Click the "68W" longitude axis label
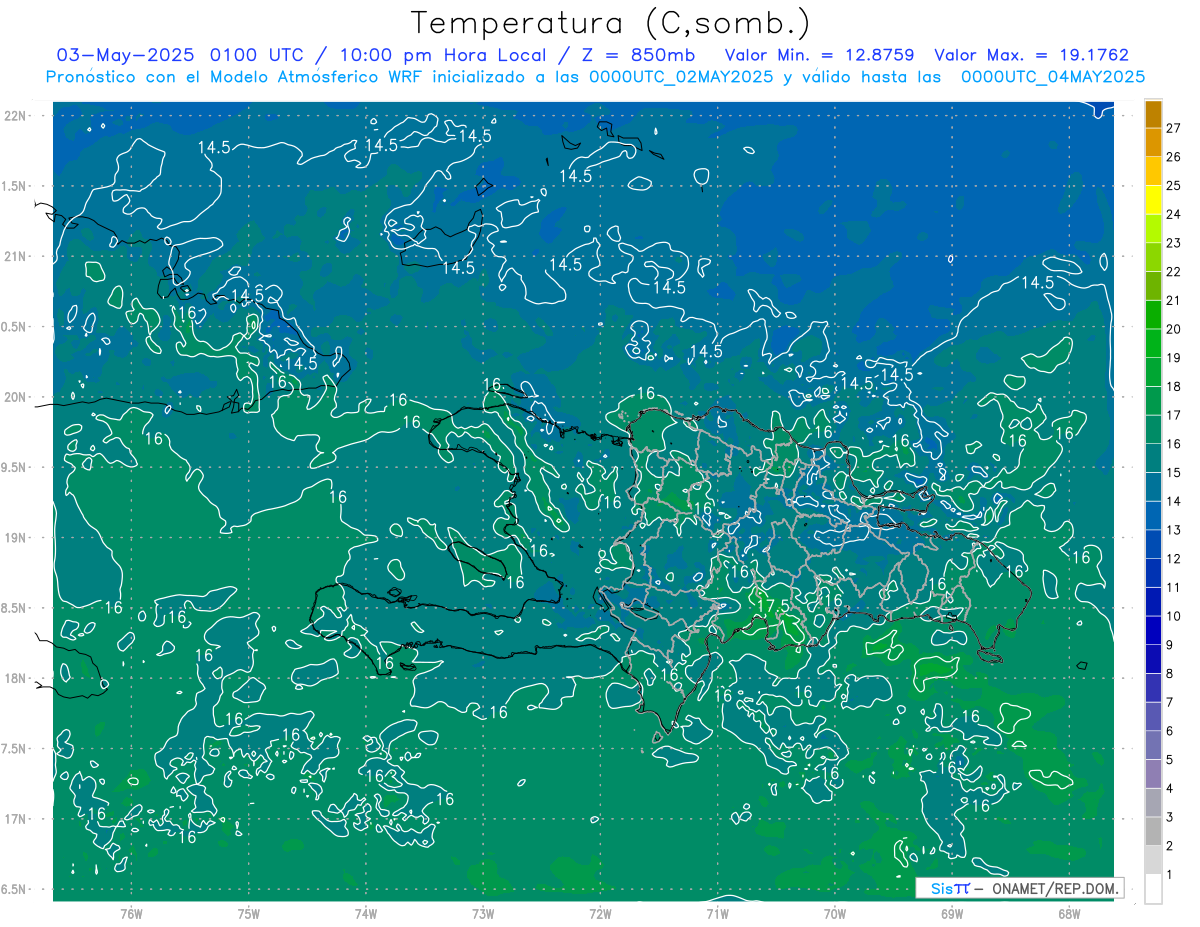Image resolution: width=1200 pixels, height=927 pixels. tap(1069, 913)
